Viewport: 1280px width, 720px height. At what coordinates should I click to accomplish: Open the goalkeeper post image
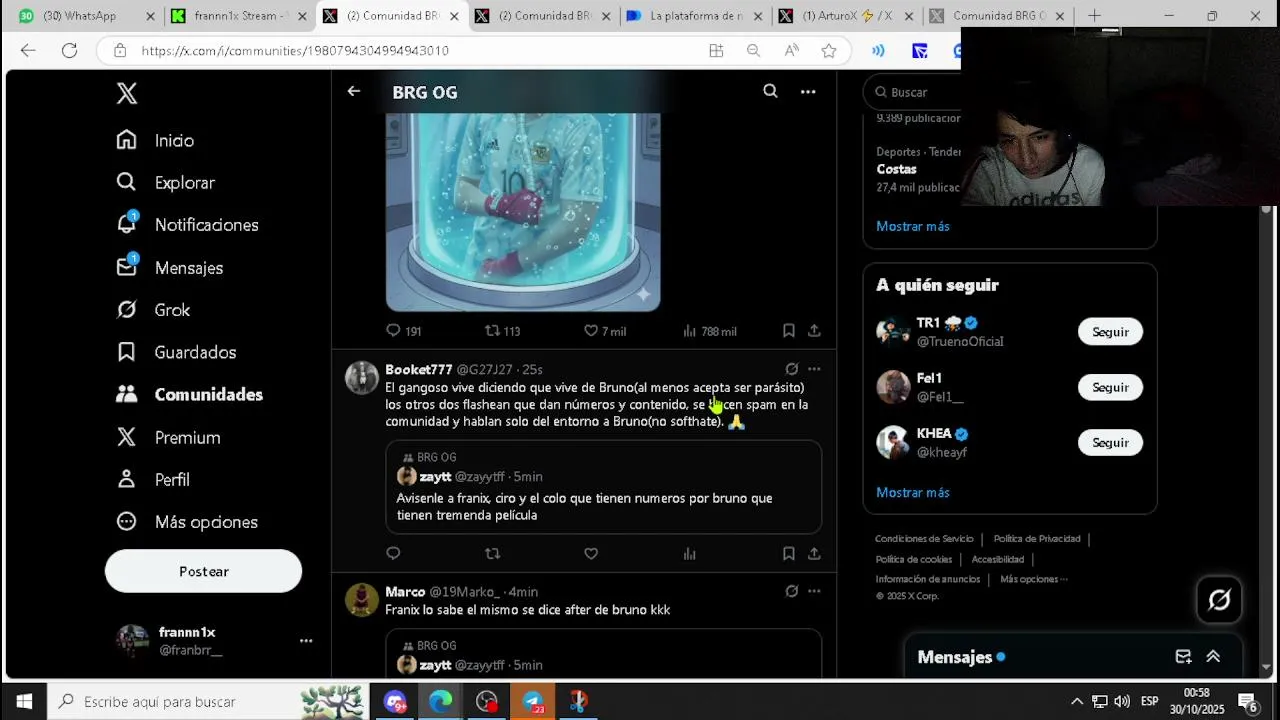click(523, 211)
